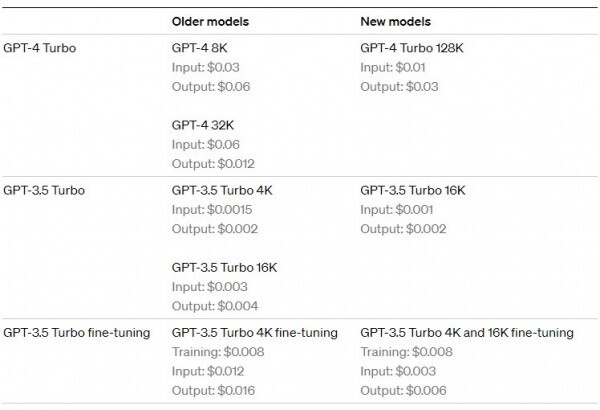This screenshot has height=410, width=600.
Task: Click new GPT-3.5 Turbo 16K Input: $0.001
Action: point(397,210)
